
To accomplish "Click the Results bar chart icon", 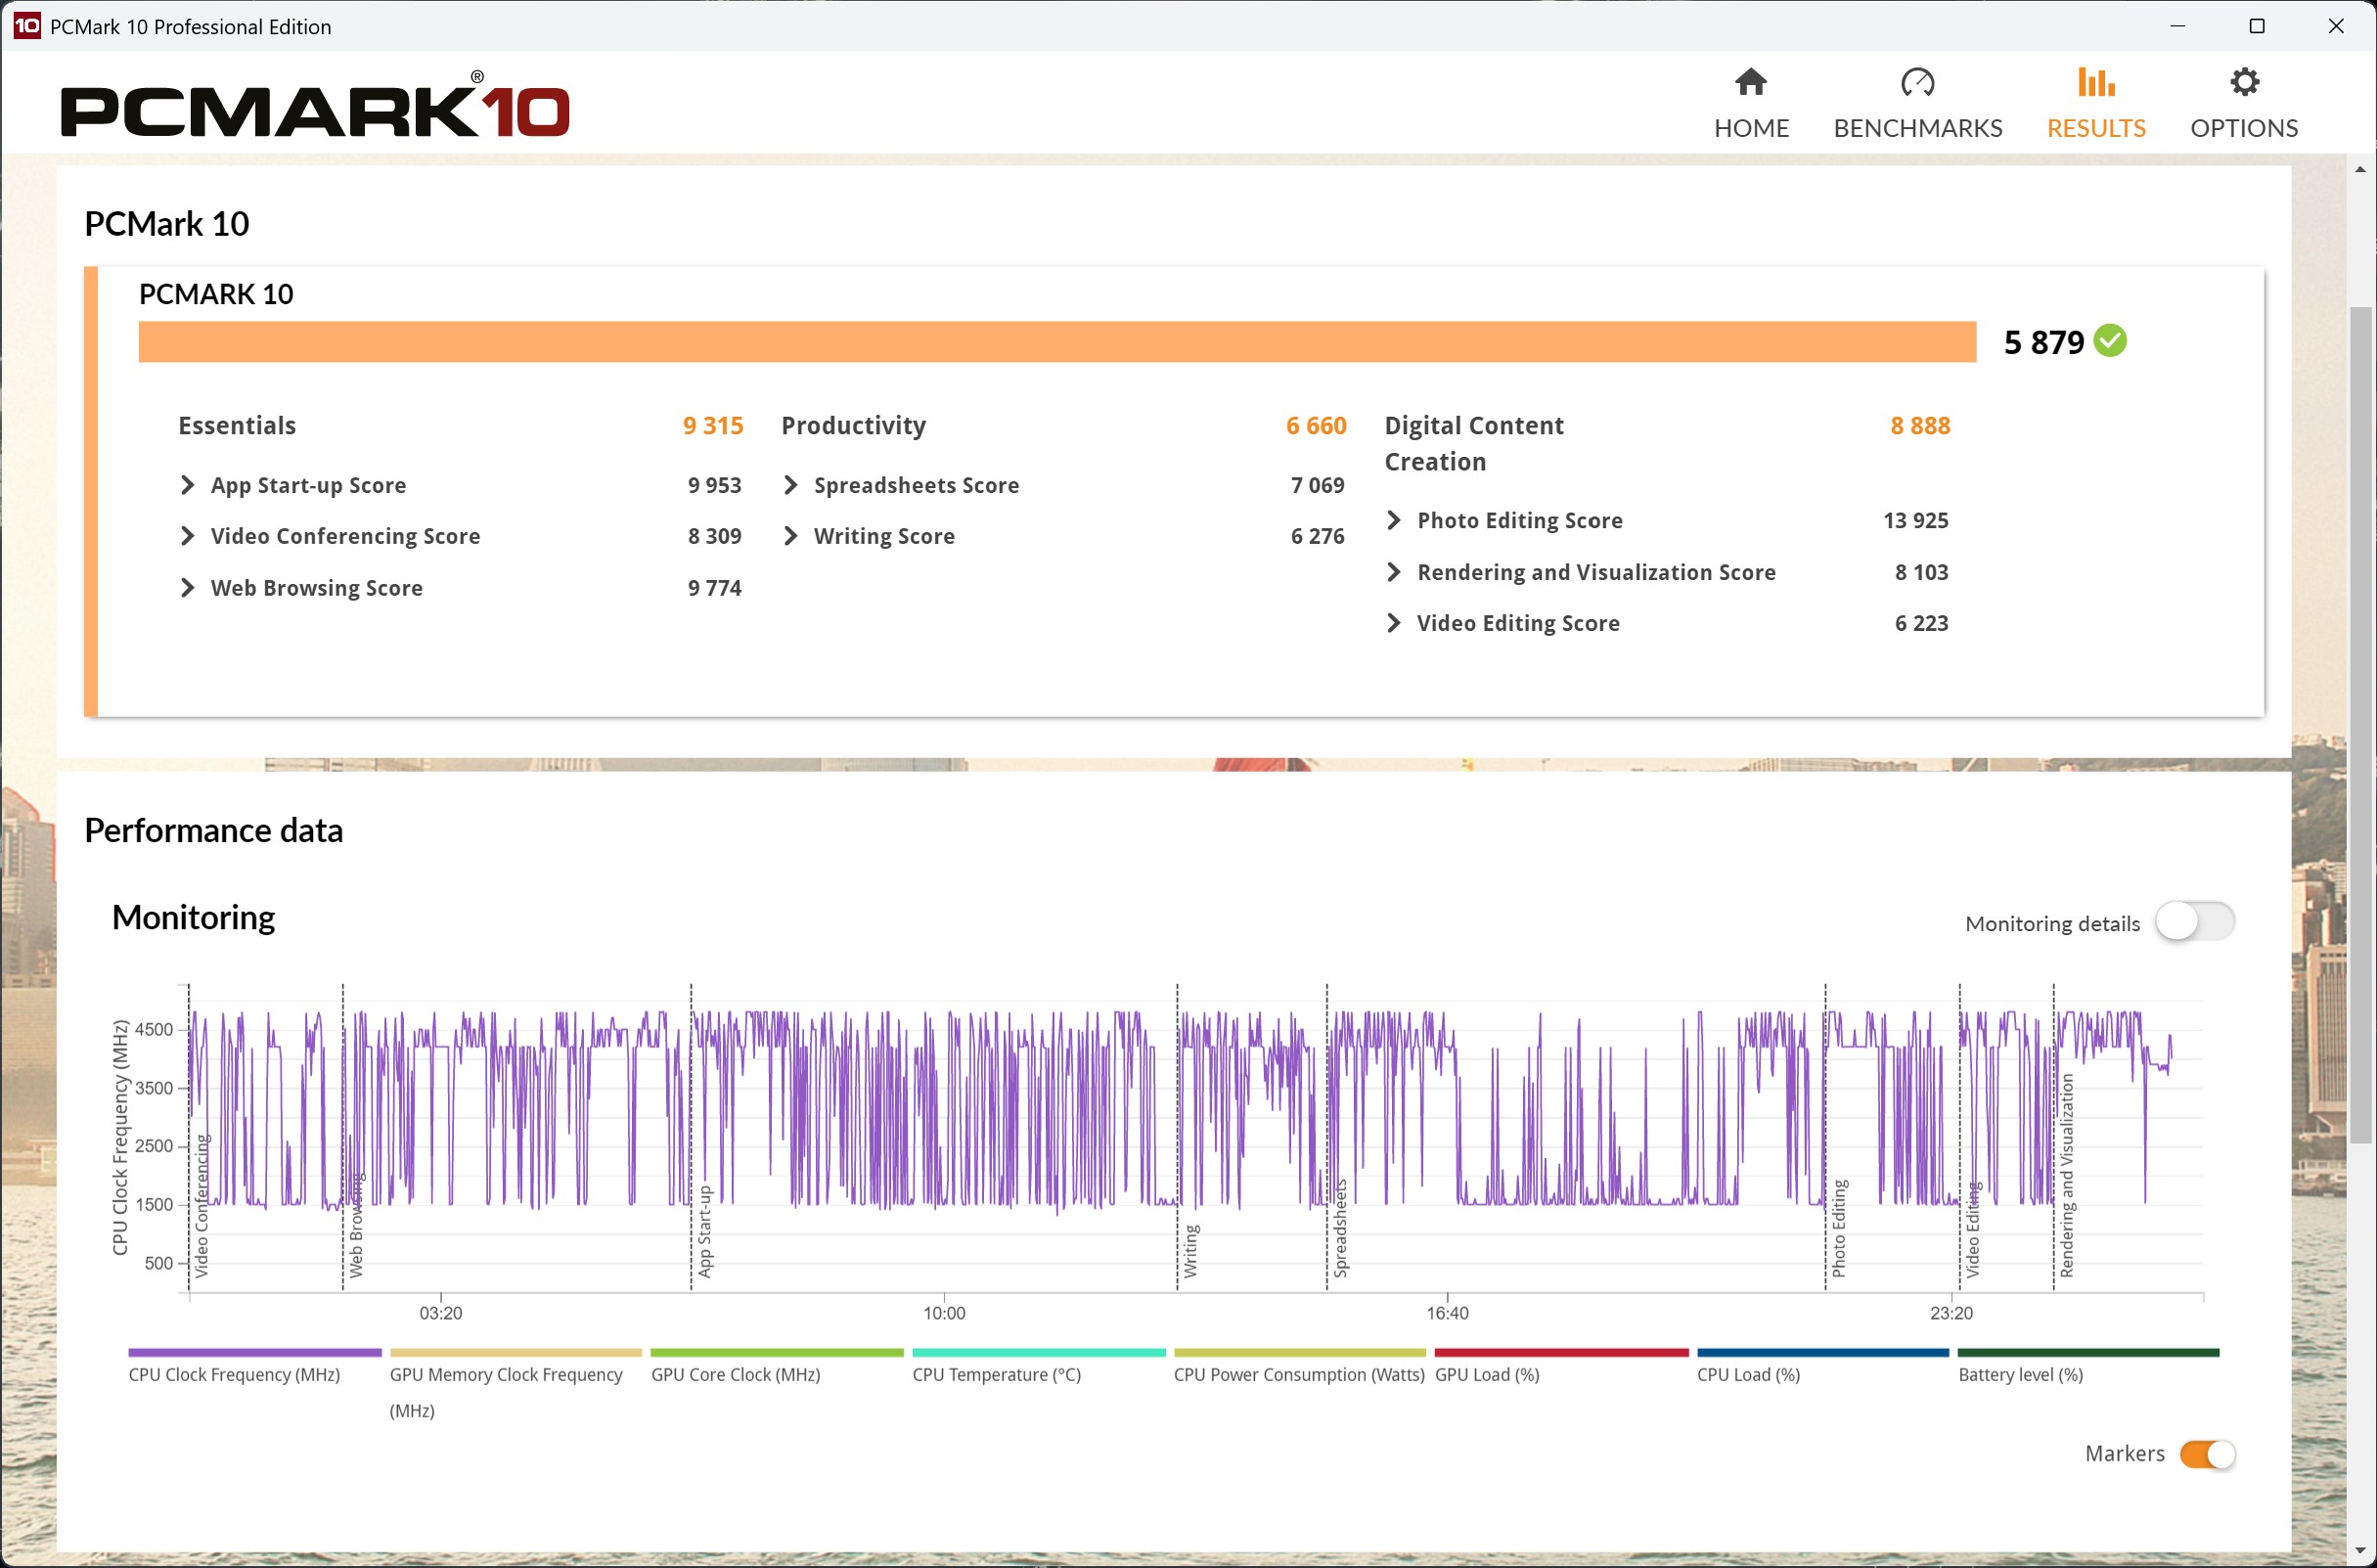I will point(2095,82).
